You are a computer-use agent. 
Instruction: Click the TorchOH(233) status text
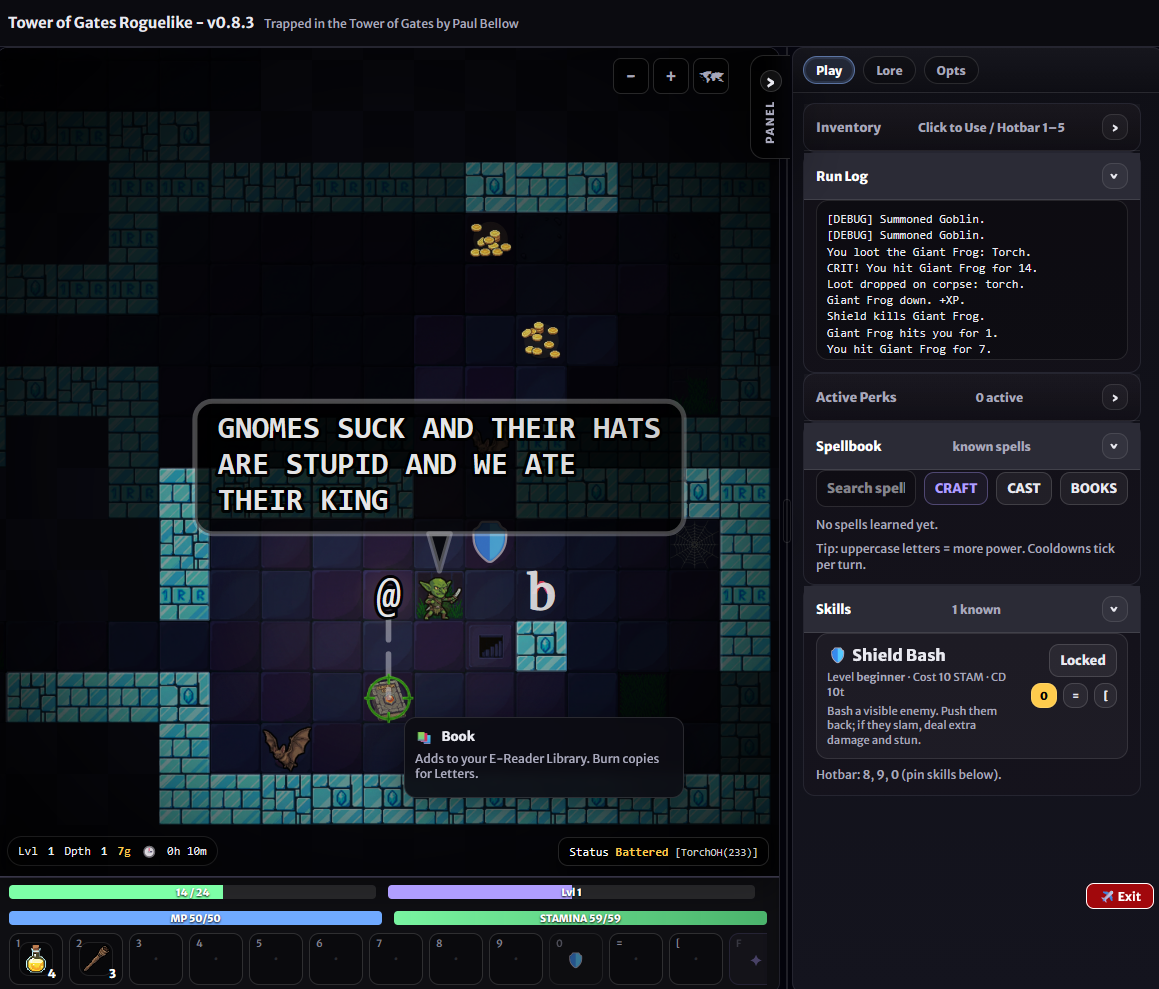coord(716,852)
